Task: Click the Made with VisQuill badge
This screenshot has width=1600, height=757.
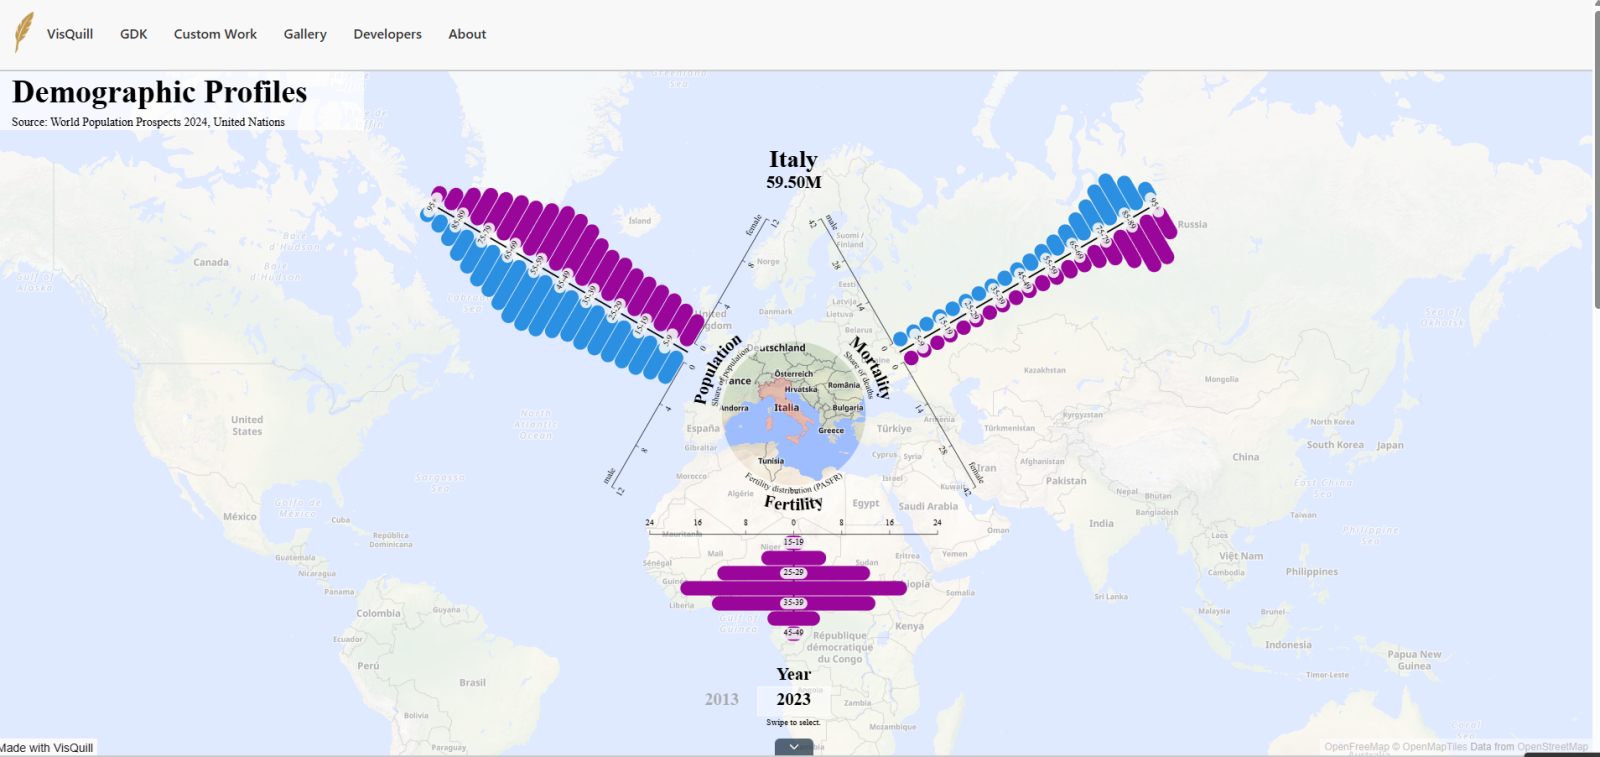Action: tap(47, 748)
